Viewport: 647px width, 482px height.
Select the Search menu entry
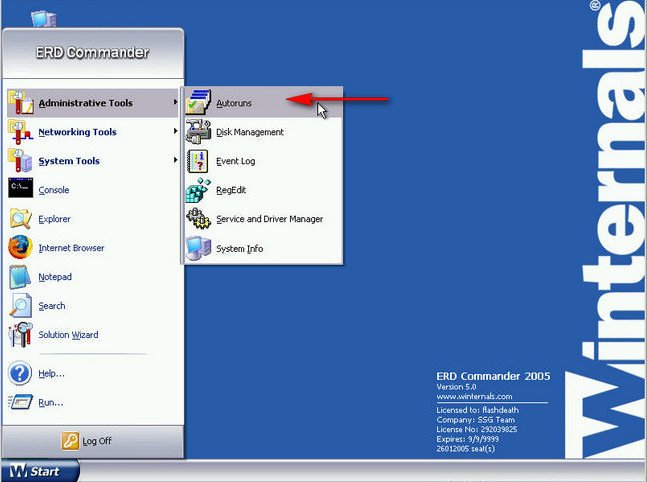93,305
